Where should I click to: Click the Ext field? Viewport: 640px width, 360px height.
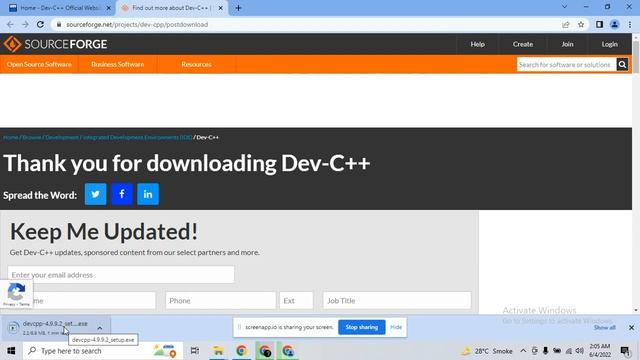point(296,300)
